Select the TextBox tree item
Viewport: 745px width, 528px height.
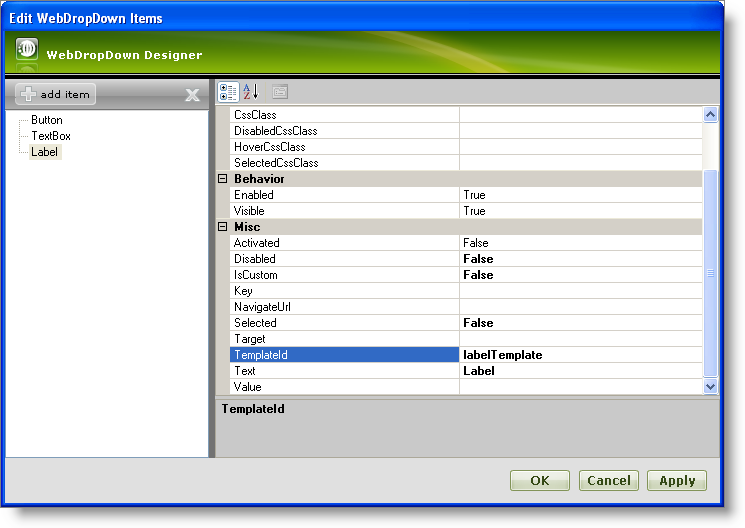50,136
